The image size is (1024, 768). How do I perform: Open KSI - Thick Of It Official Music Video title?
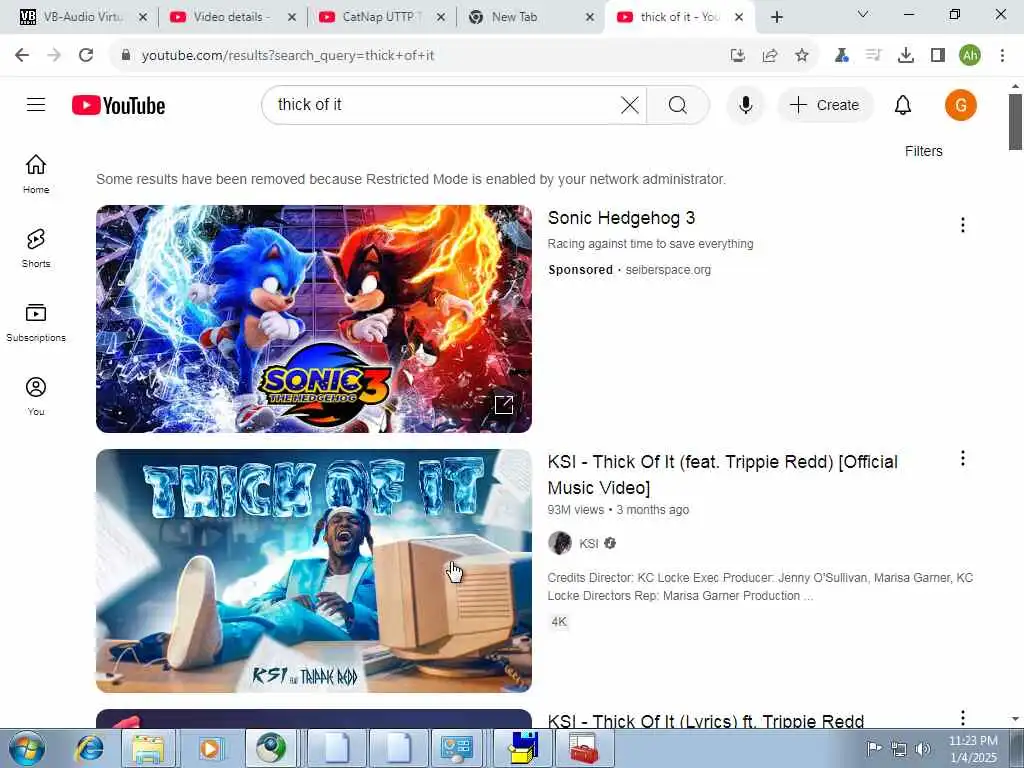point(722,475)
